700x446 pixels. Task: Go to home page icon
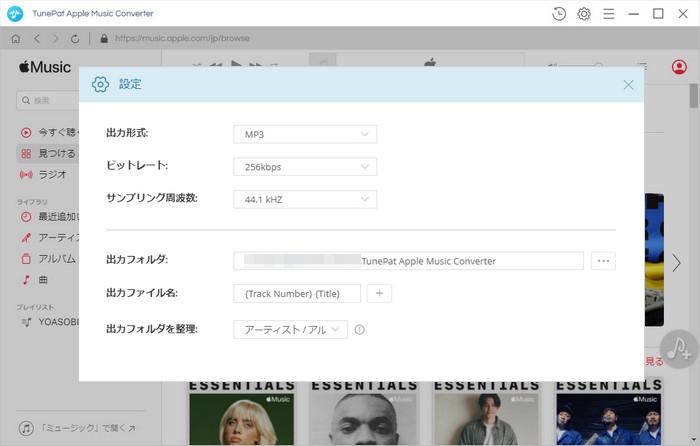point(16,39)
